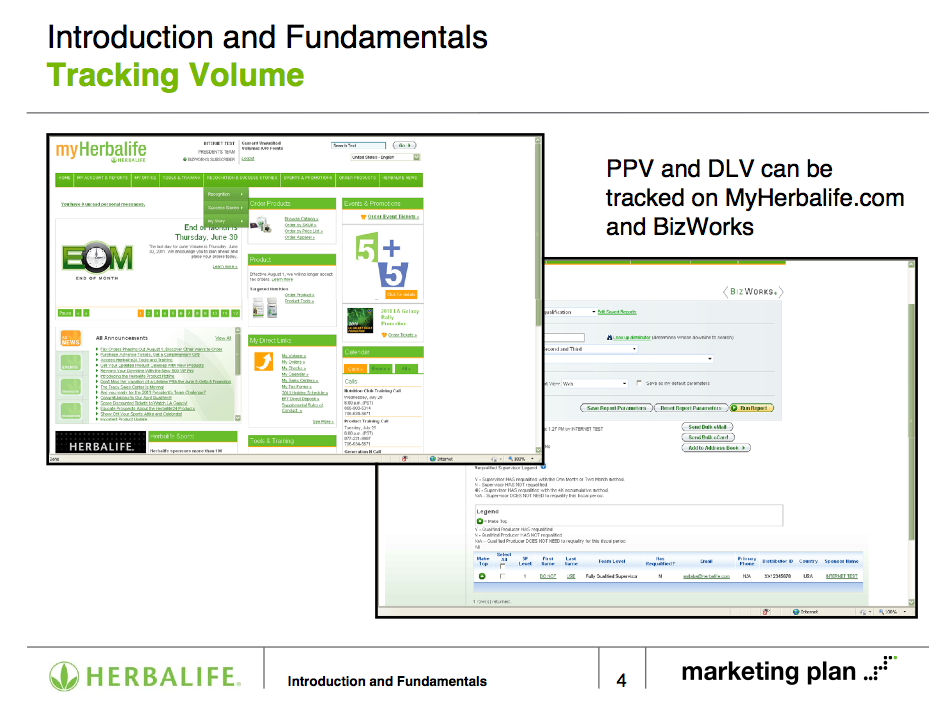The width and height of the screenshot is (949, 708).
Task: Click the Events icon below the News icon
Action: 71,363
